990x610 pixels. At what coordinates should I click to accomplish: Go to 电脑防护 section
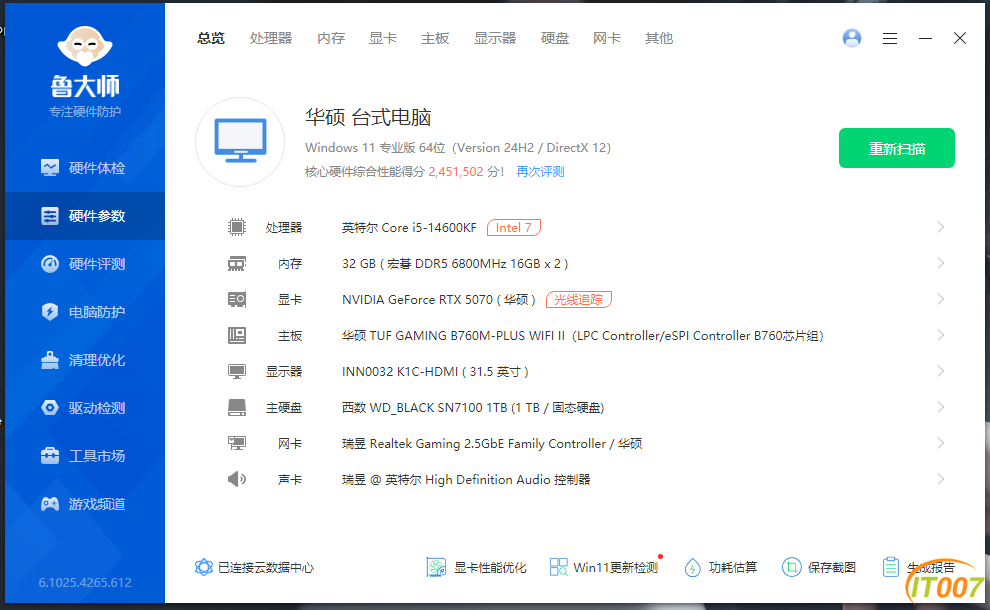point(85,312)
